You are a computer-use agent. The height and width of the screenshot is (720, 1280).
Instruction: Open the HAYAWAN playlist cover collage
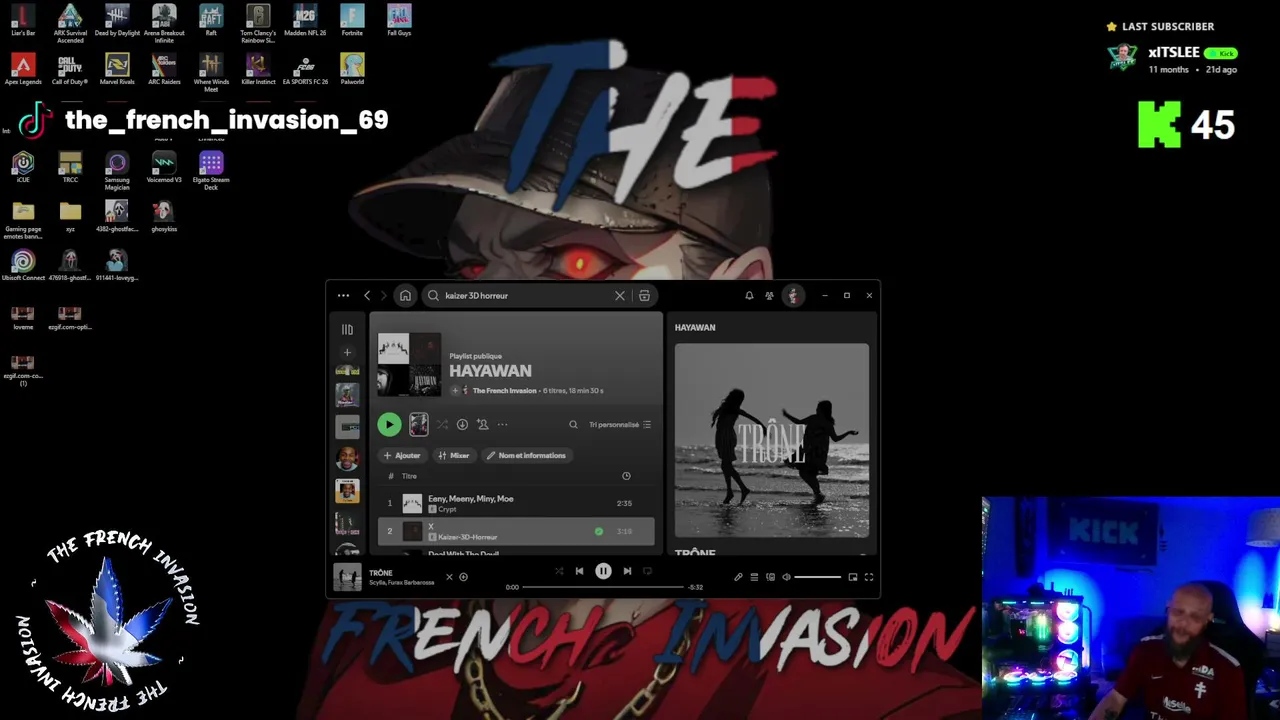pyautogui.click(x=409, y=364)
